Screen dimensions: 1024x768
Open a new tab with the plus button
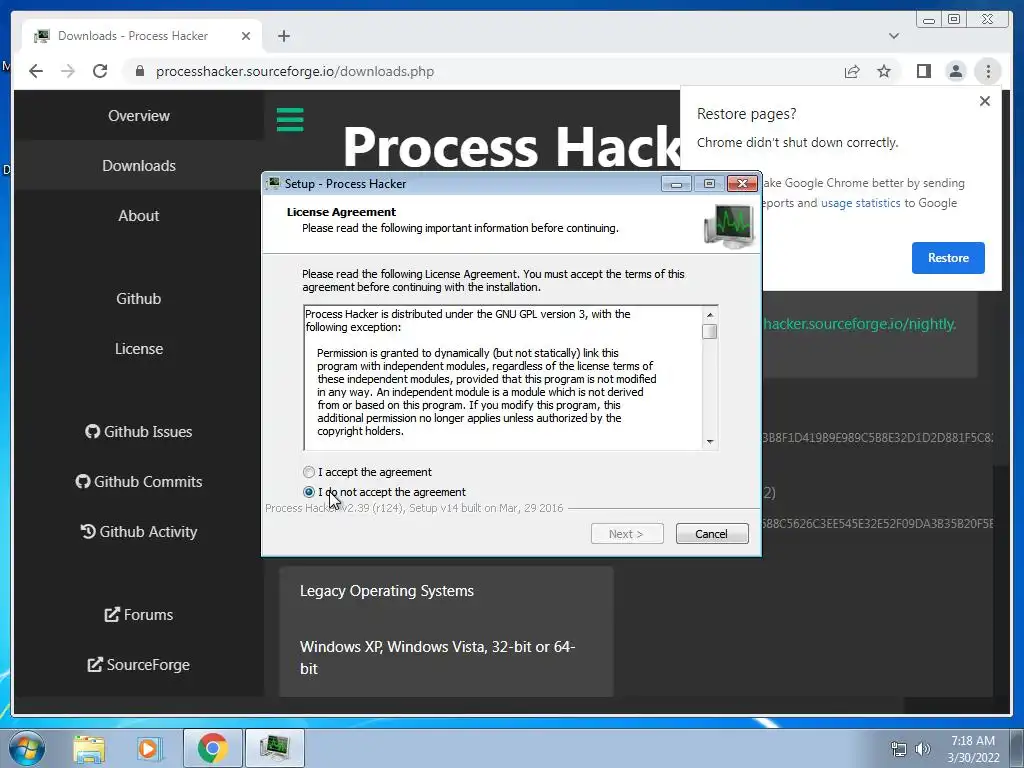click(x=283, y=36)
